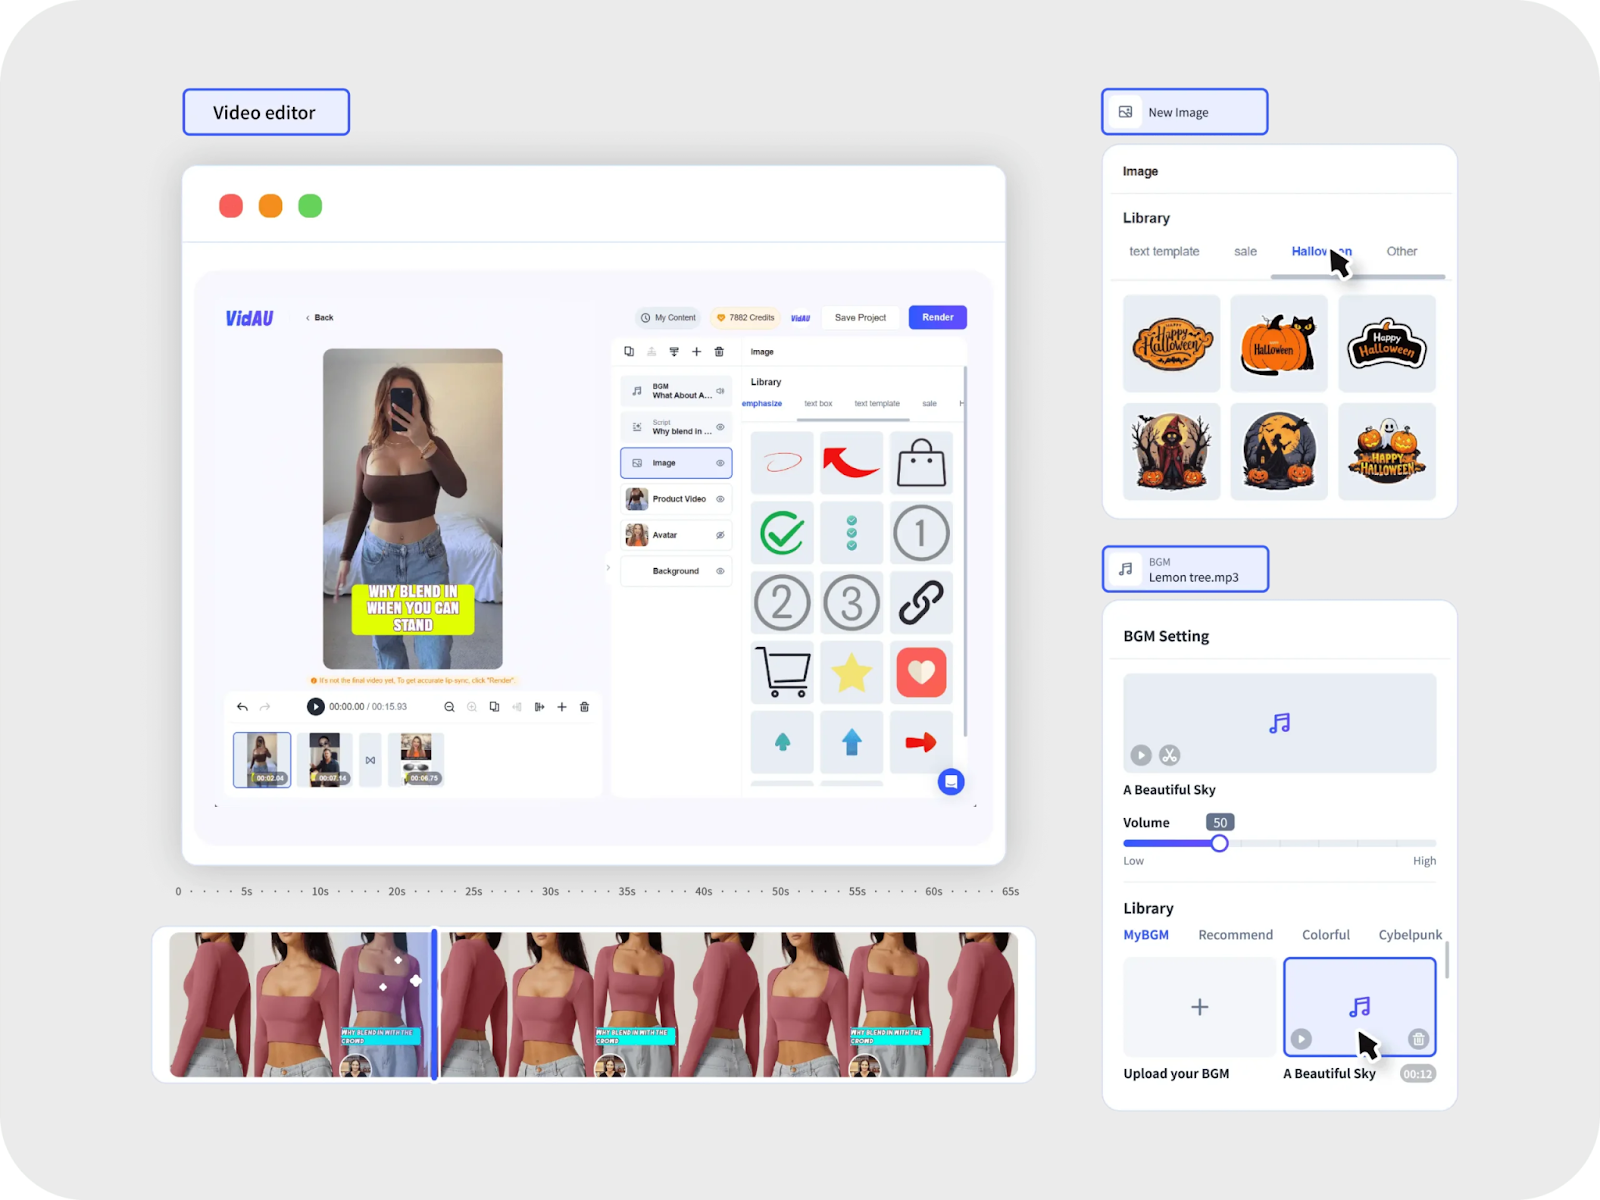Select the Colorful BGM tab
Image resolution: width=1600 pixels, height=1200 pixels.
pyautogui.click(x=1325, y=935)
